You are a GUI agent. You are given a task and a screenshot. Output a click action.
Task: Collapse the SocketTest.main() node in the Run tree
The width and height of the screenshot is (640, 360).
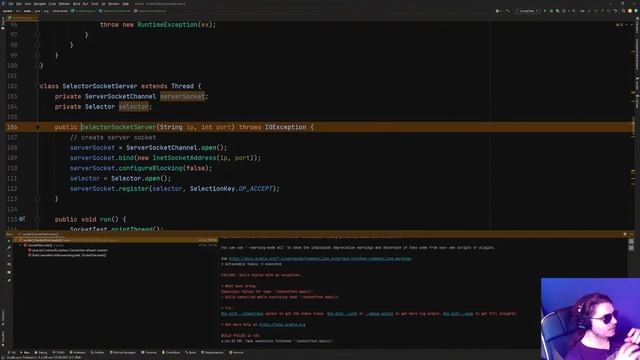click(x=20, y=245)
